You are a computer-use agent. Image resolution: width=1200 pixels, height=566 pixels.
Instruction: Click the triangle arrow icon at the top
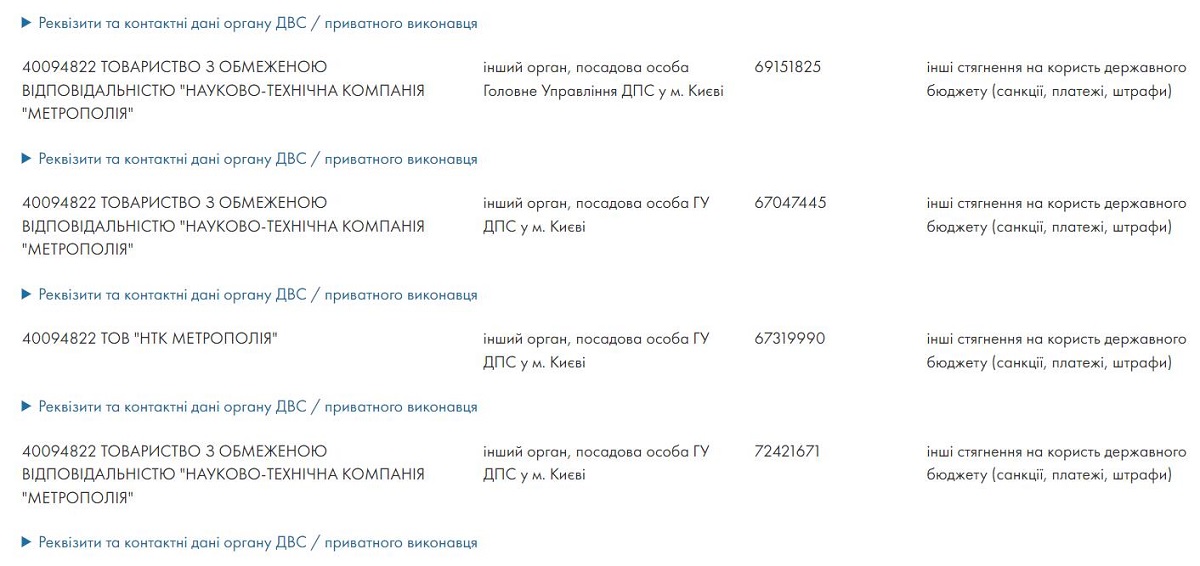tap(27, 23)
